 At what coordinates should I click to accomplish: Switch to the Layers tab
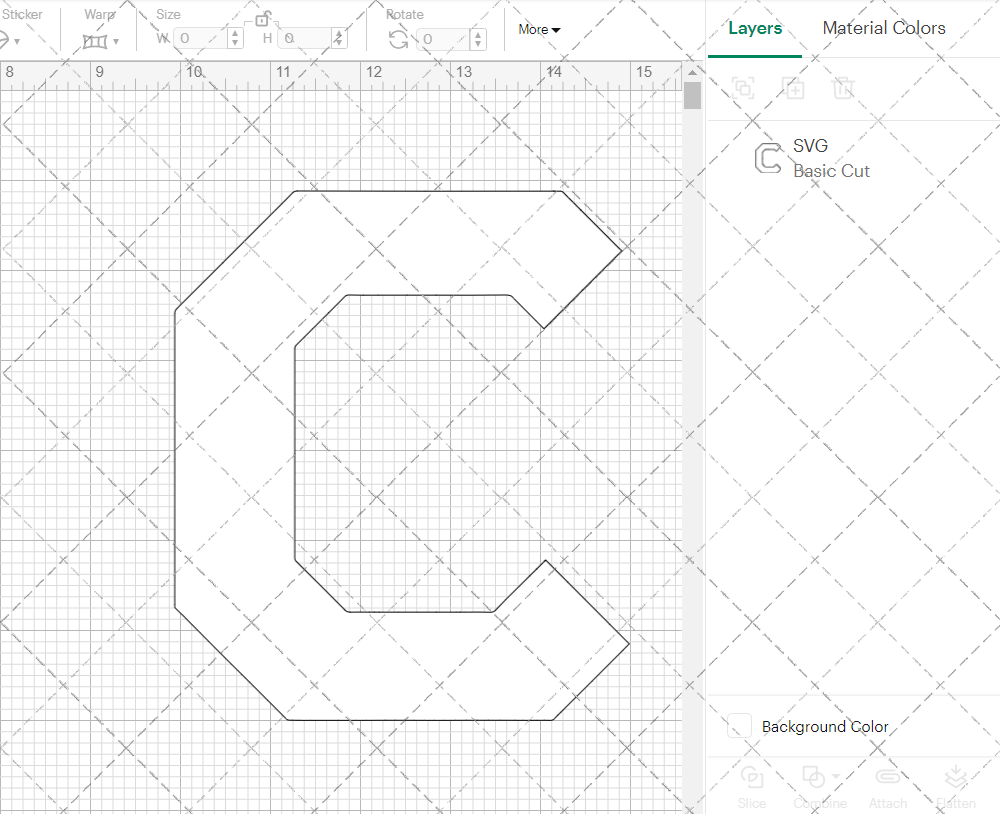[755, 28]
